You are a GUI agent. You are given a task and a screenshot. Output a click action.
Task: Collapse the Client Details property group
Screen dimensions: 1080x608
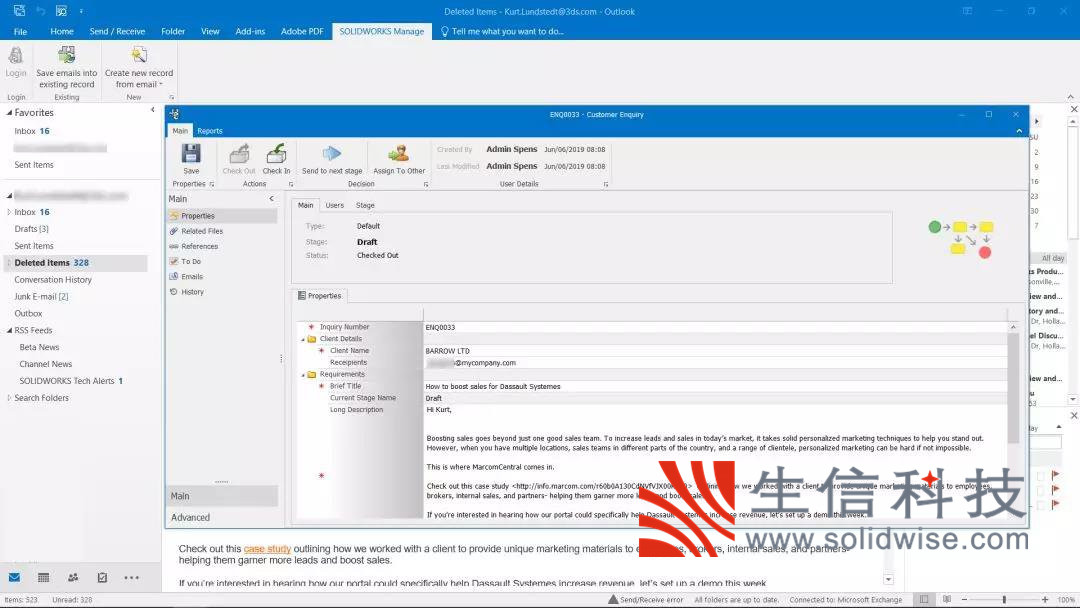[303, 339]
